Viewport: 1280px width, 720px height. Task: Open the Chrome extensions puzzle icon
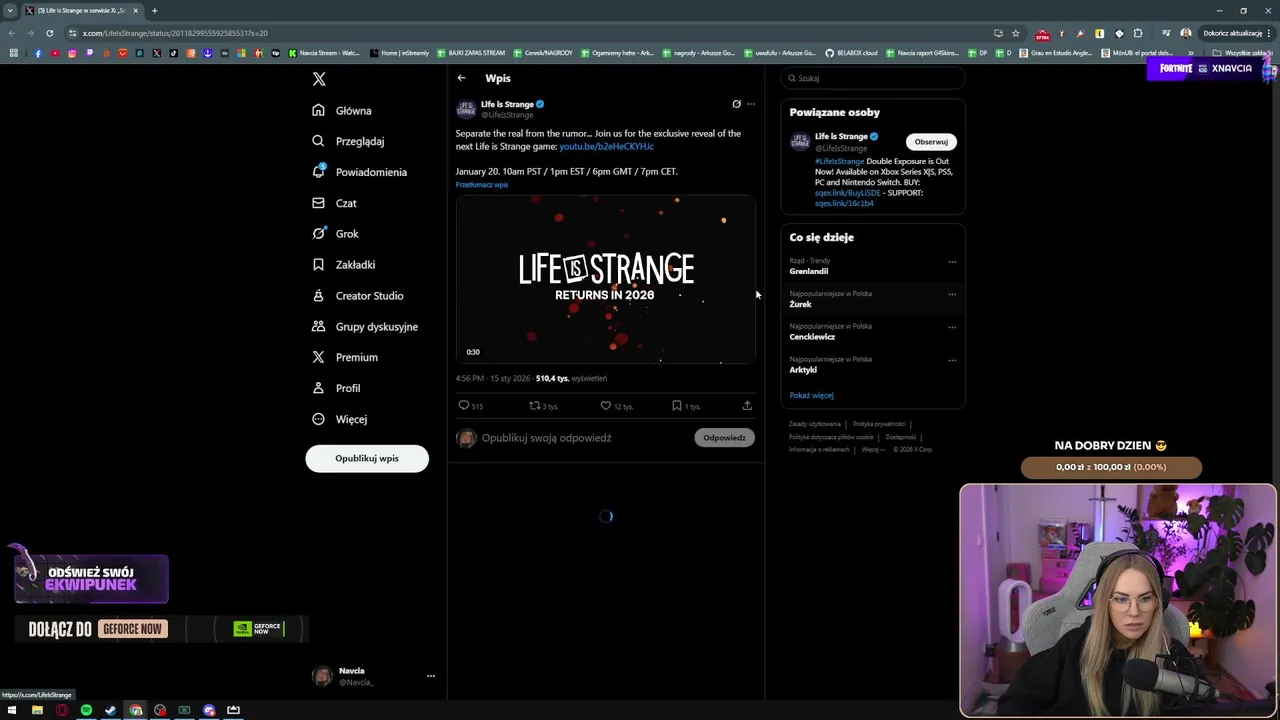[1138, 33]
